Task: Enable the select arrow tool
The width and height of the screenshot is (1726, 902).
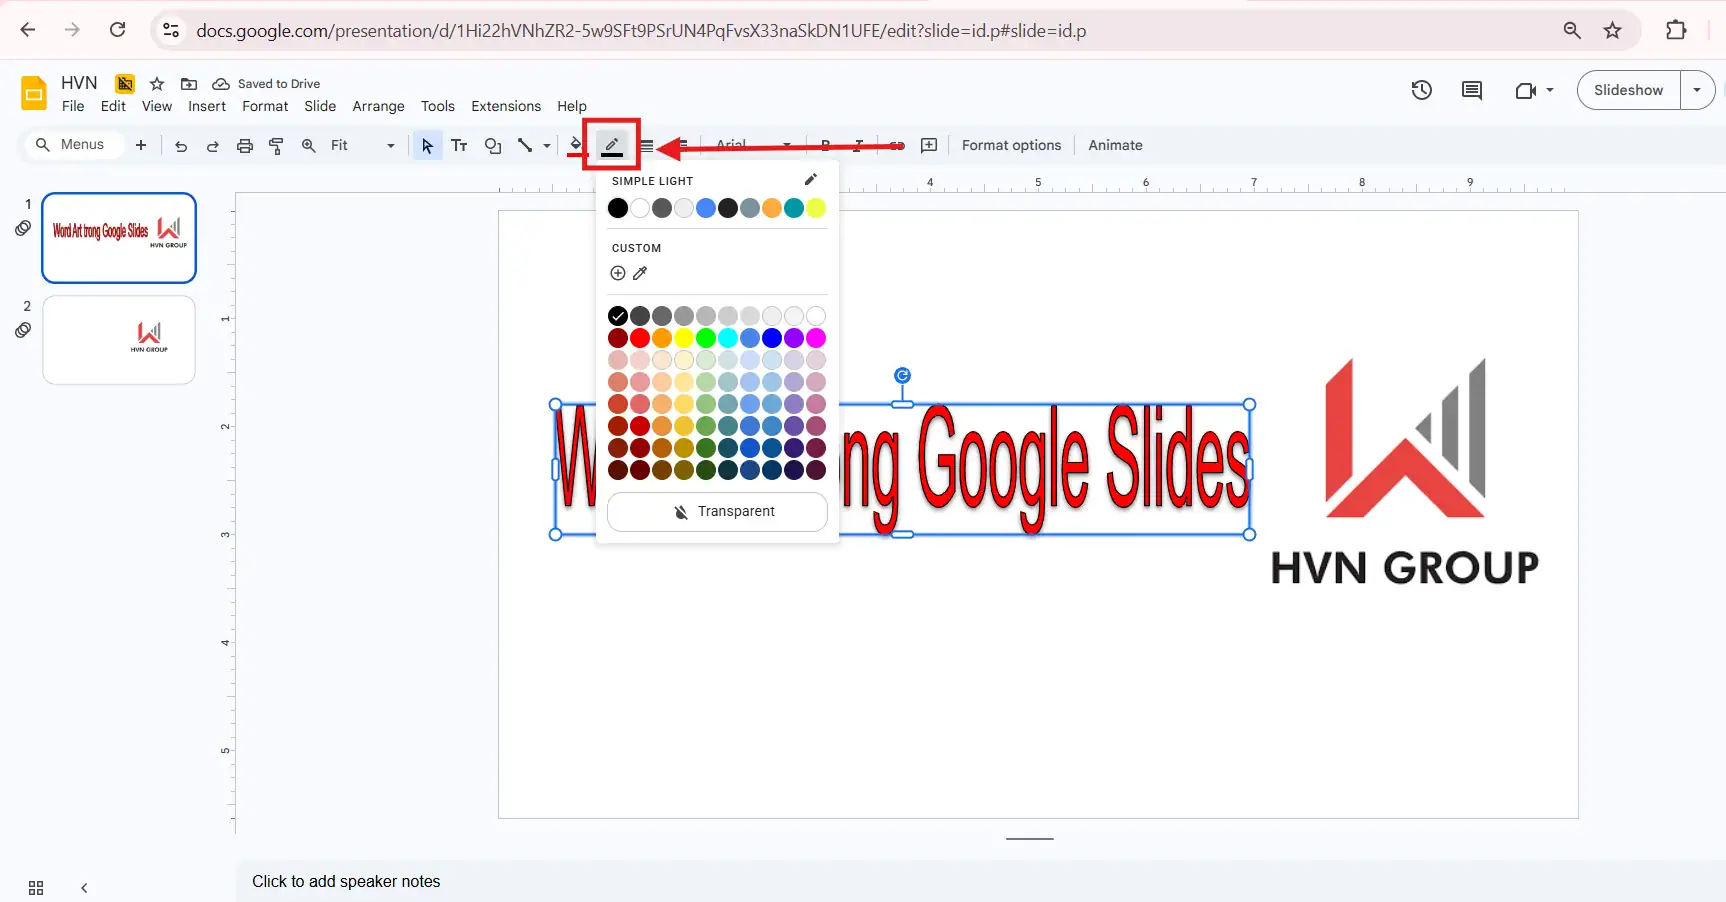Action: tap(427, 145)
